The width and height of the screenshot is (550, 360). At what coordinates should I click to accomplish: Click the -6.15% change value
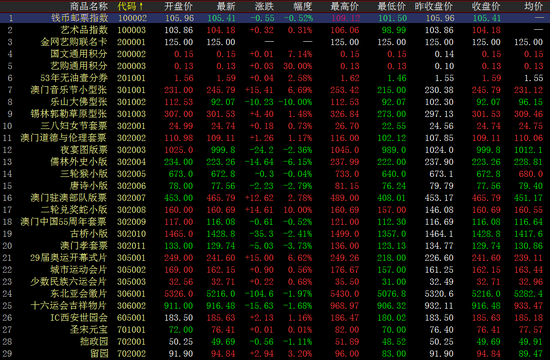[297, 162]
